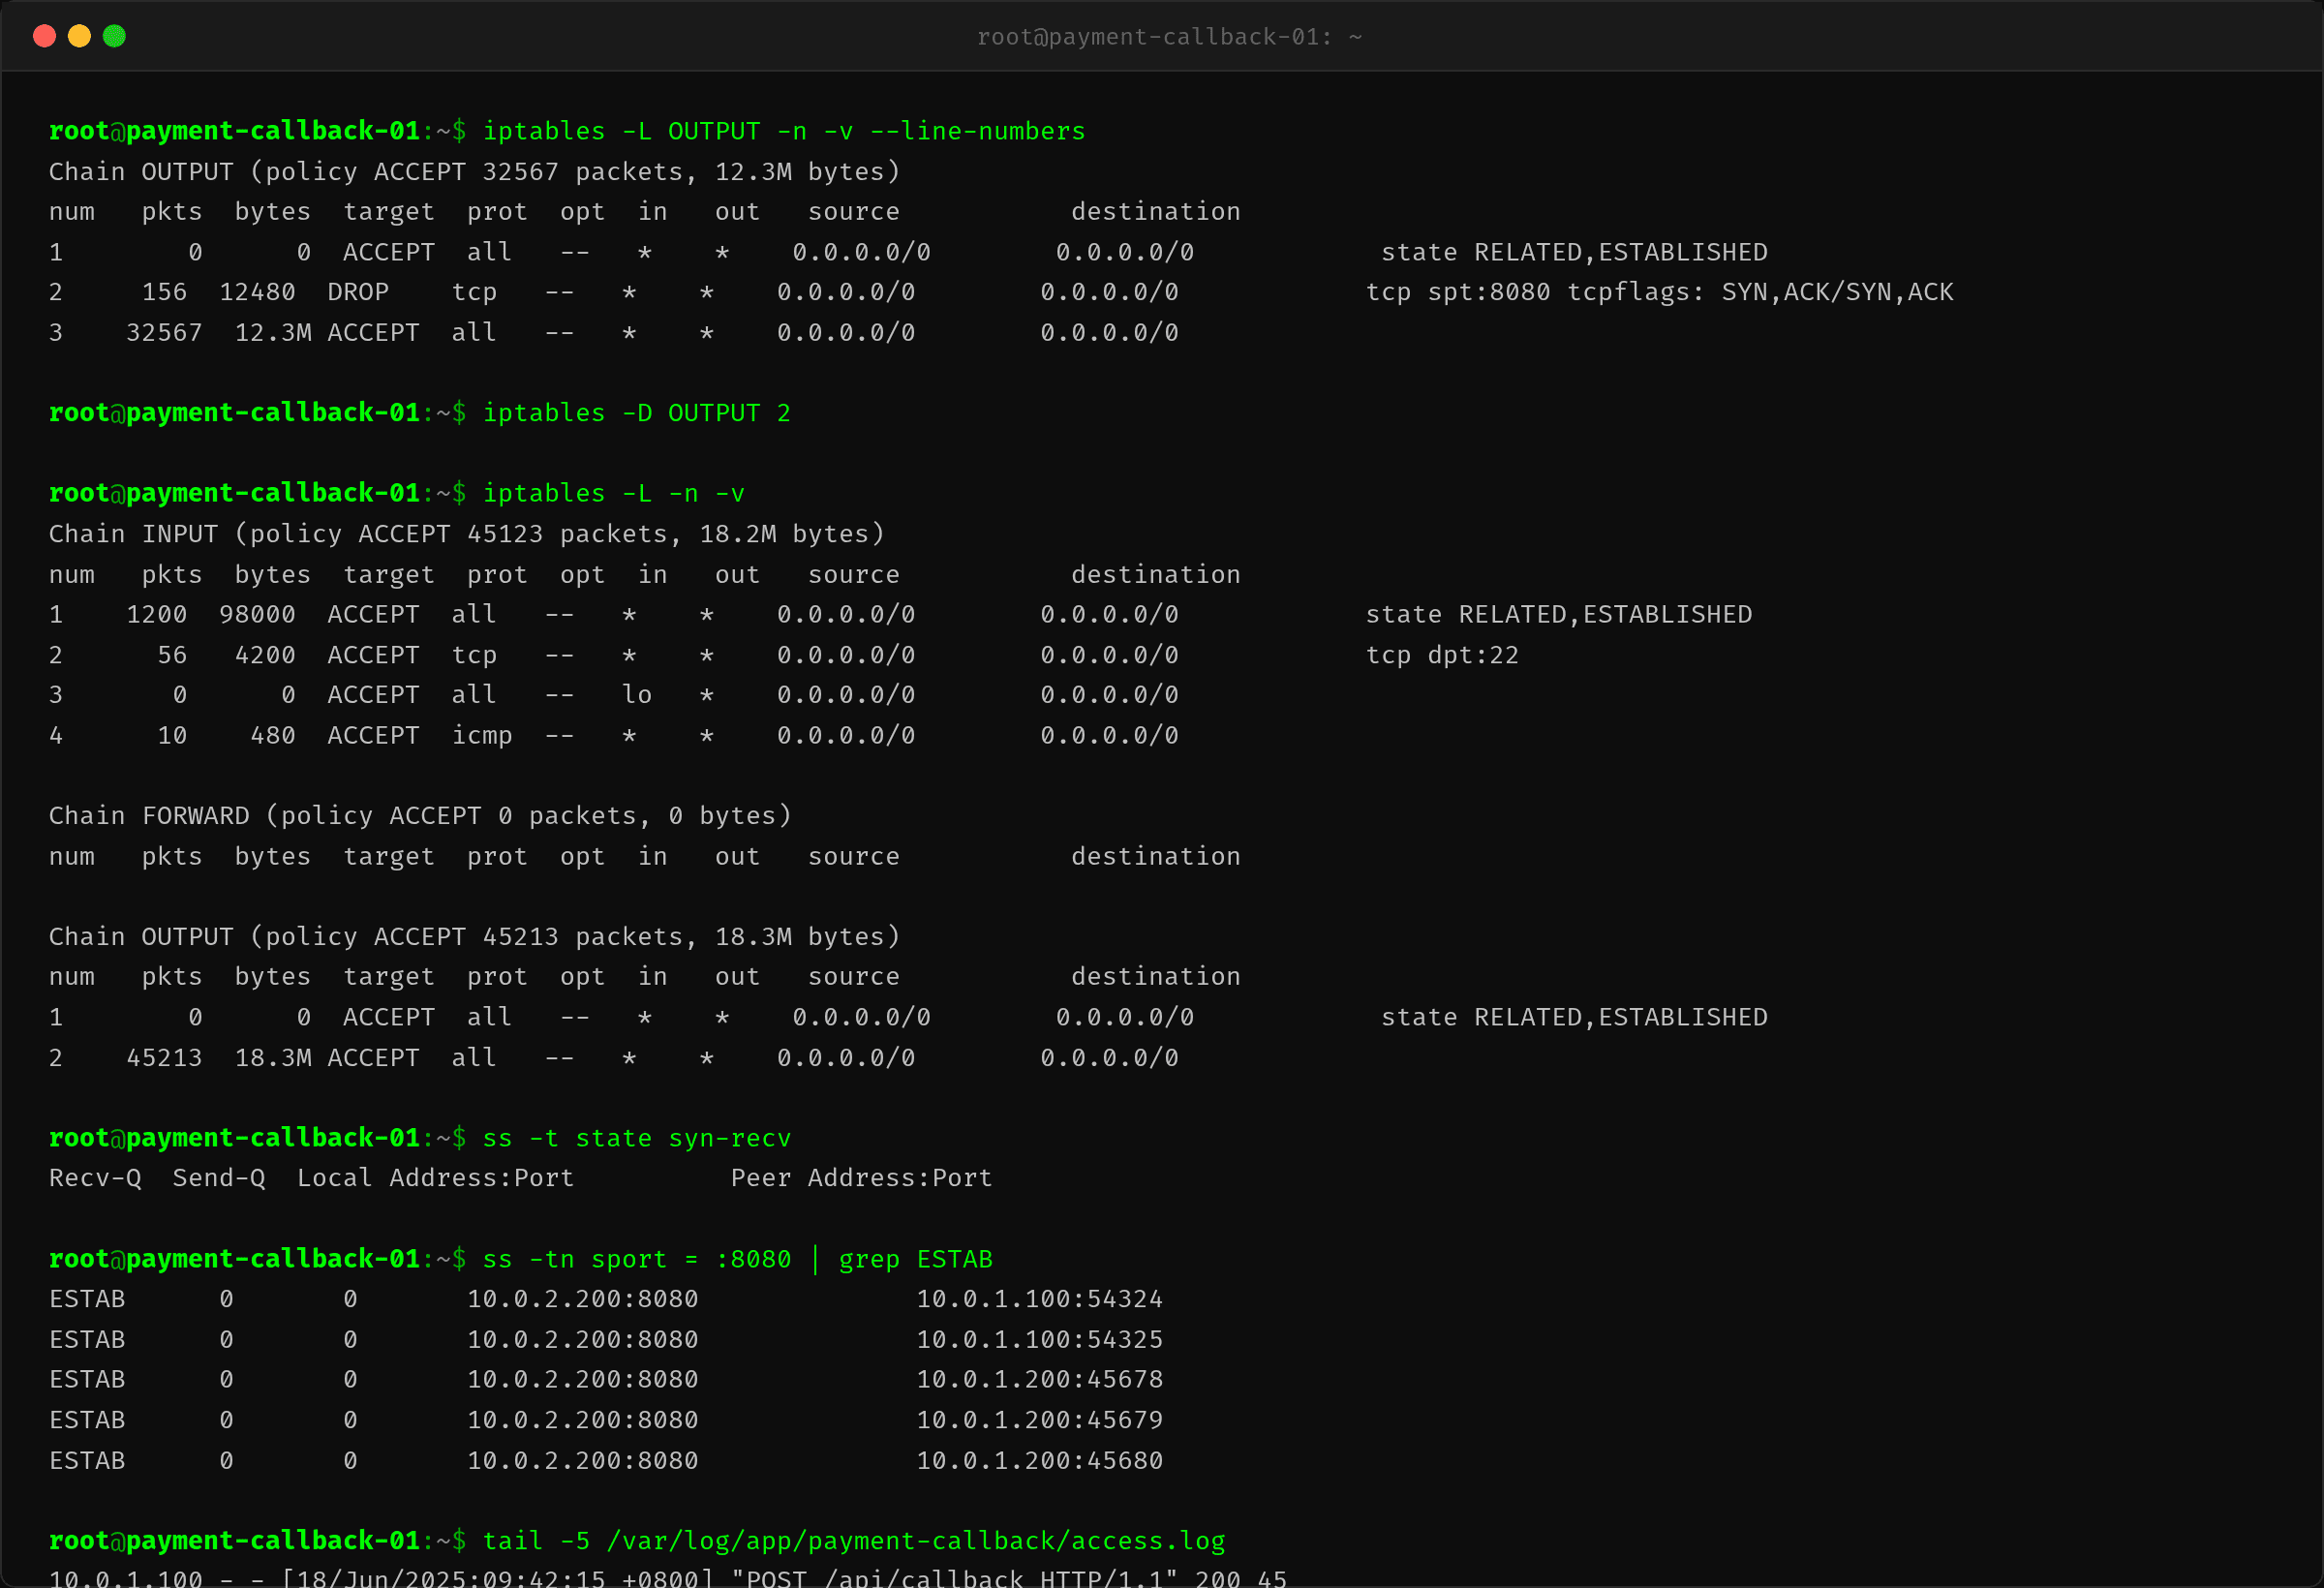This screenshot has width=2324, height=1588.
Task: Click the 480 bytes value in icmp rule
Action: pos(273,736)
